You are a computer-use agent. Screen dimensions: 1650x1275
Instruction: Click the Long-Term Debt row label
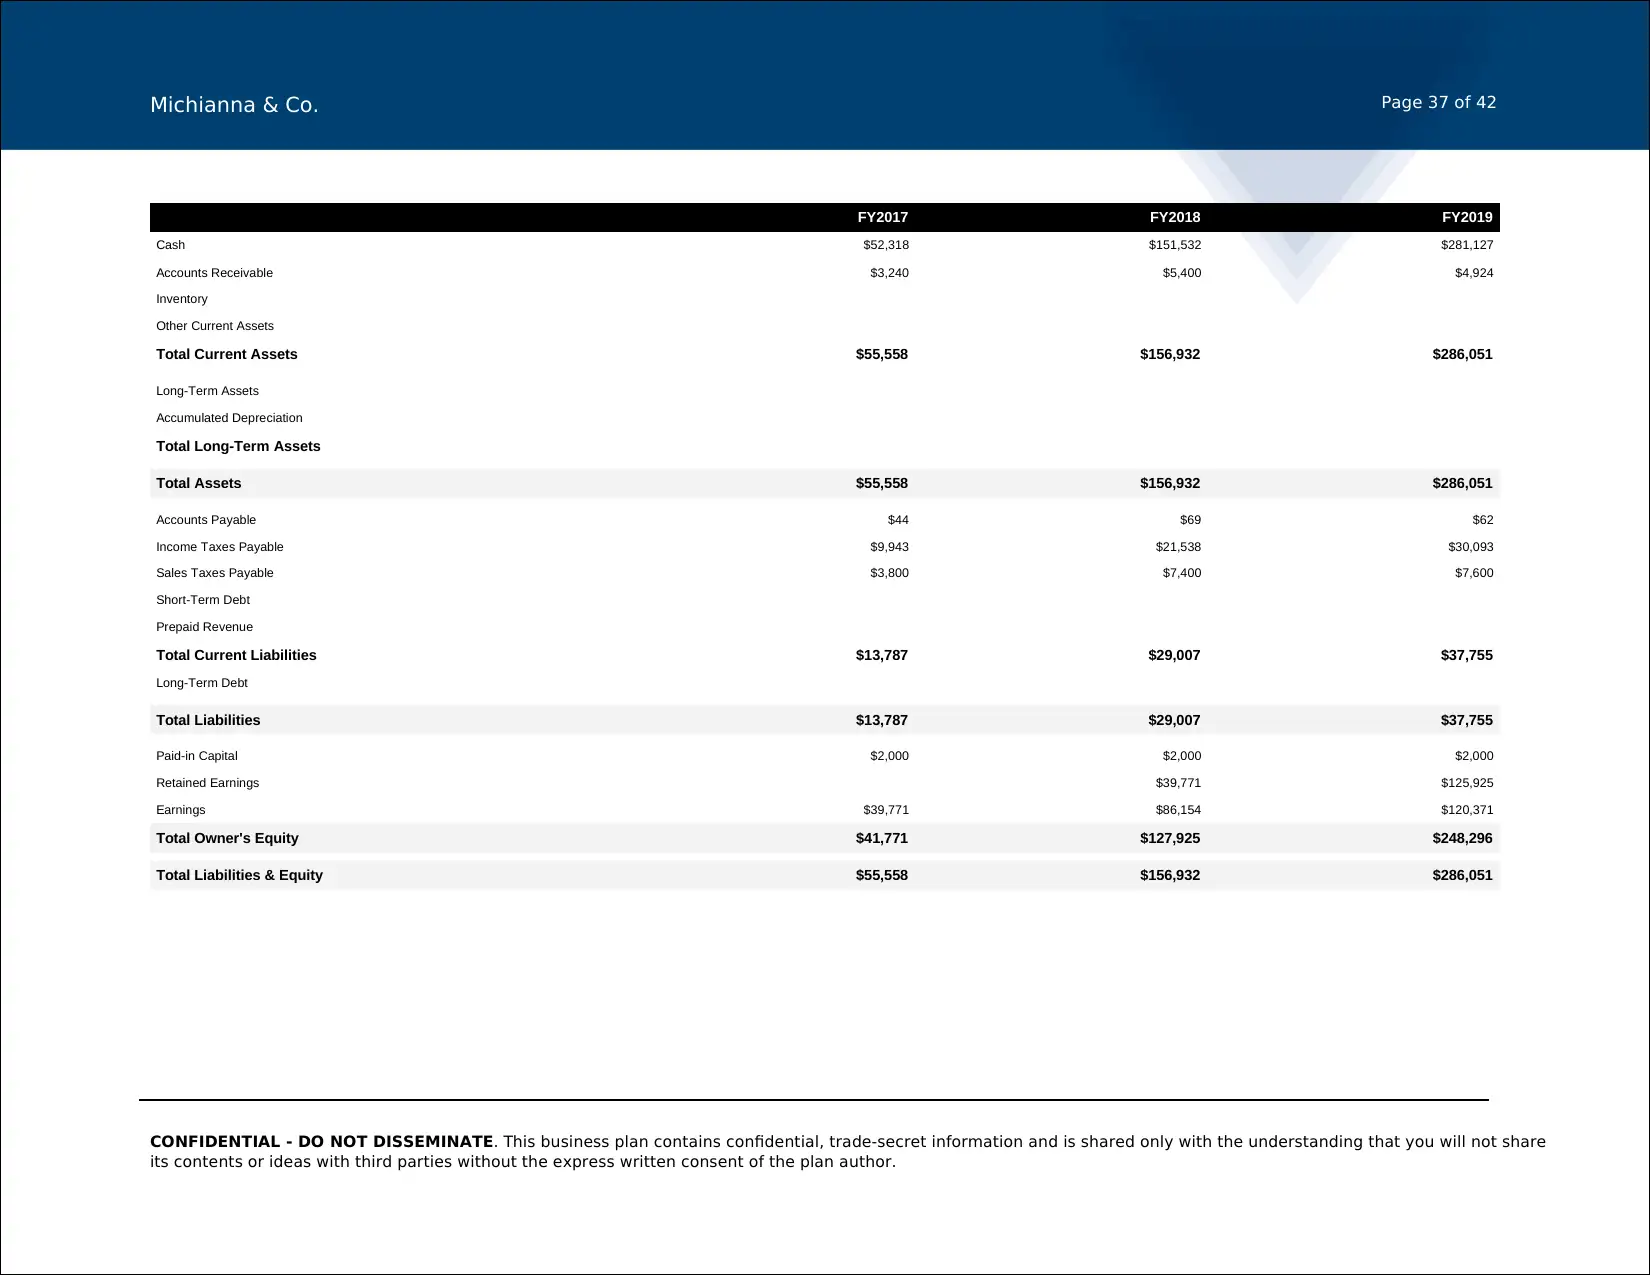point(202,683)
